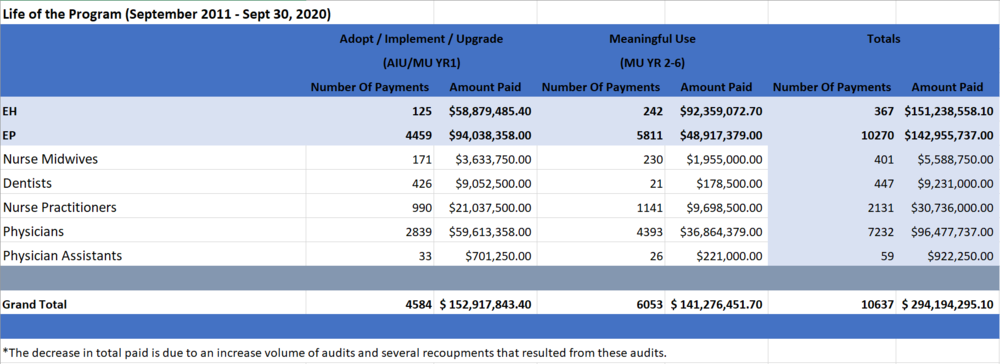The height and width of the screenshot is (364, 1000).
Task: Select the cell $21,037,500.00
Action: tap(490, 208)
